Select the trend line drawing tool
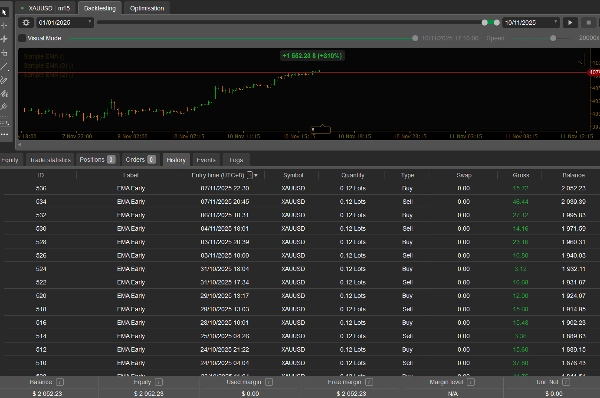The width and height of the screenshot is (600, 398). coord(4,67)
